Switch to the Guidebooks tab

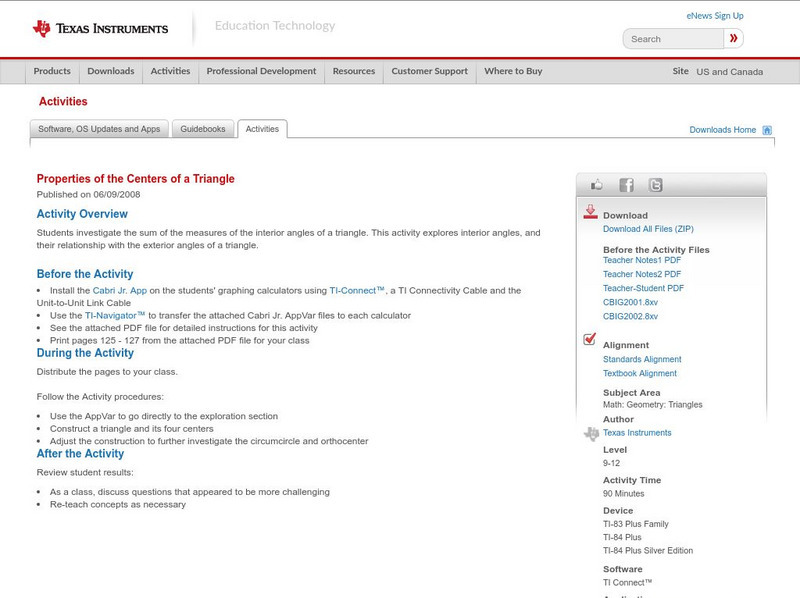203,129
